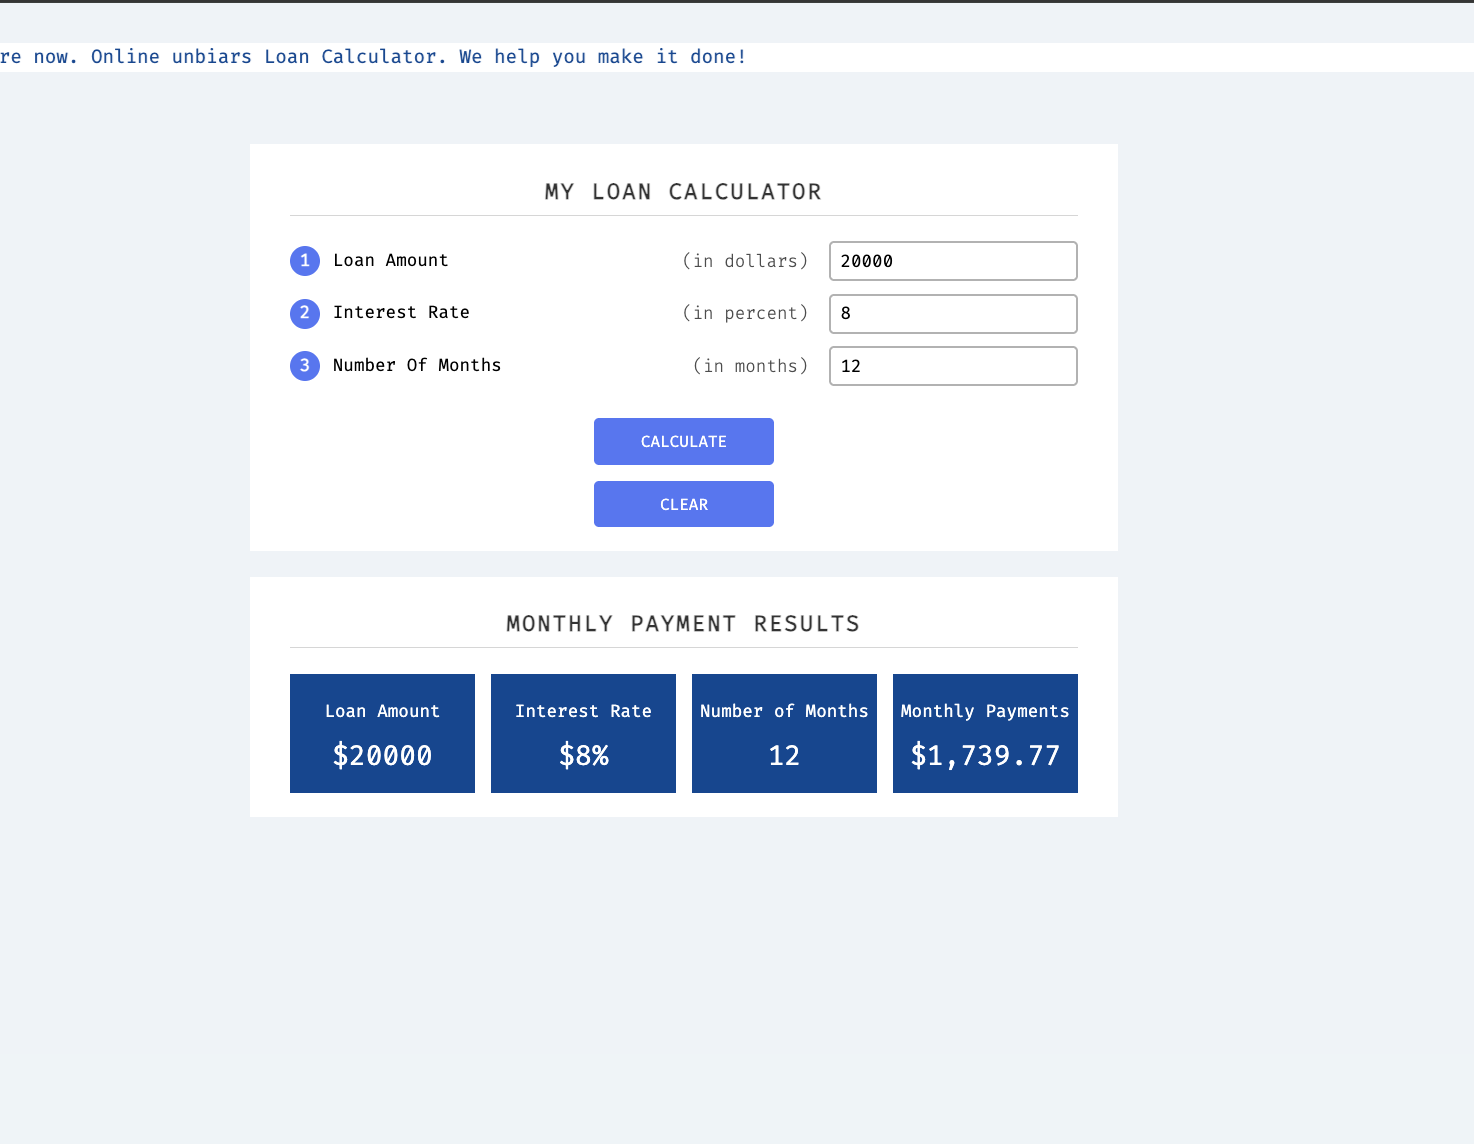1474x1144 pixels.
Task: Click the MONTHLY PAYMENT RESULTS heading
Action: tap(683, 623)
